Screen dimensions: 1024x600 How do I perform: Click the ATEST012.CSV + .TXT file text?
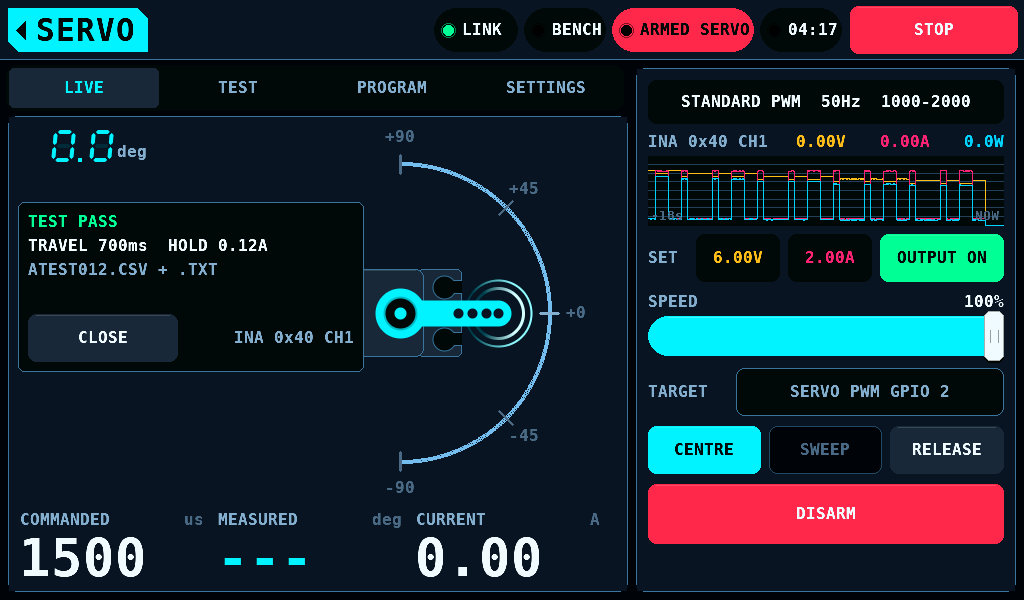coord(123,270)
